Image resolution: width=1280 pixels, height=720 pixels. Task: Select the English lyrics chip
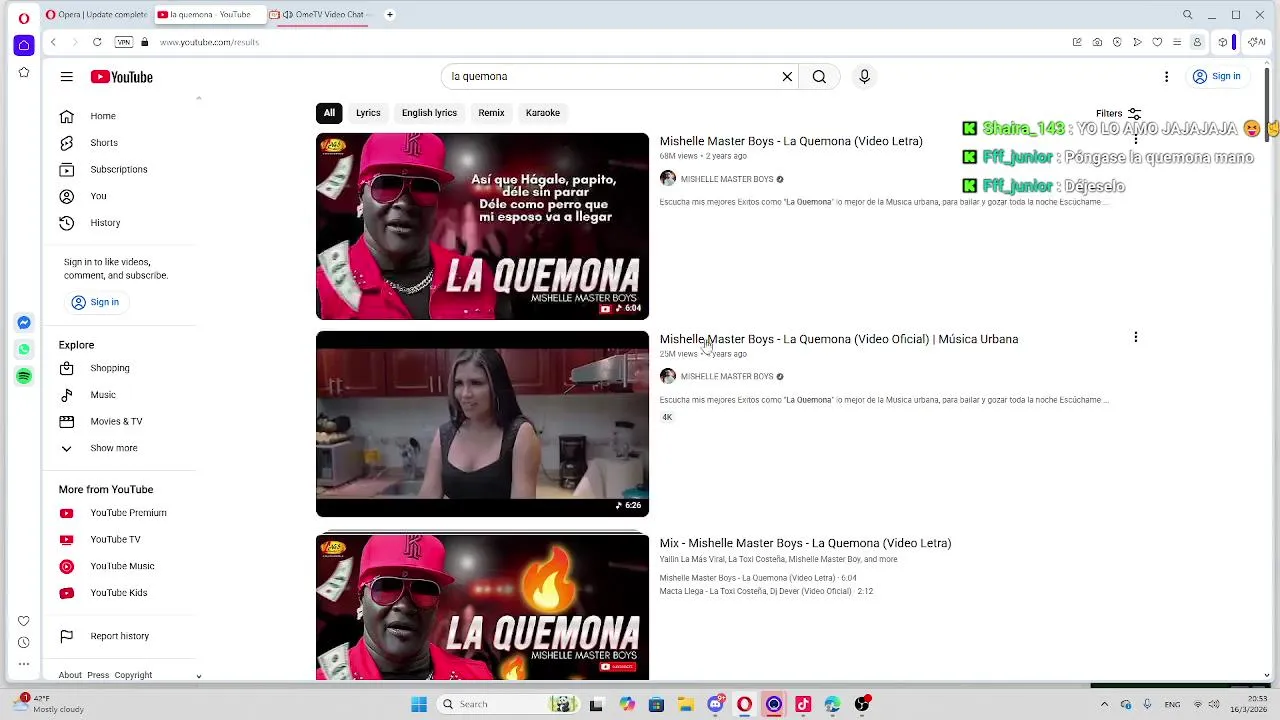point(429,113)
